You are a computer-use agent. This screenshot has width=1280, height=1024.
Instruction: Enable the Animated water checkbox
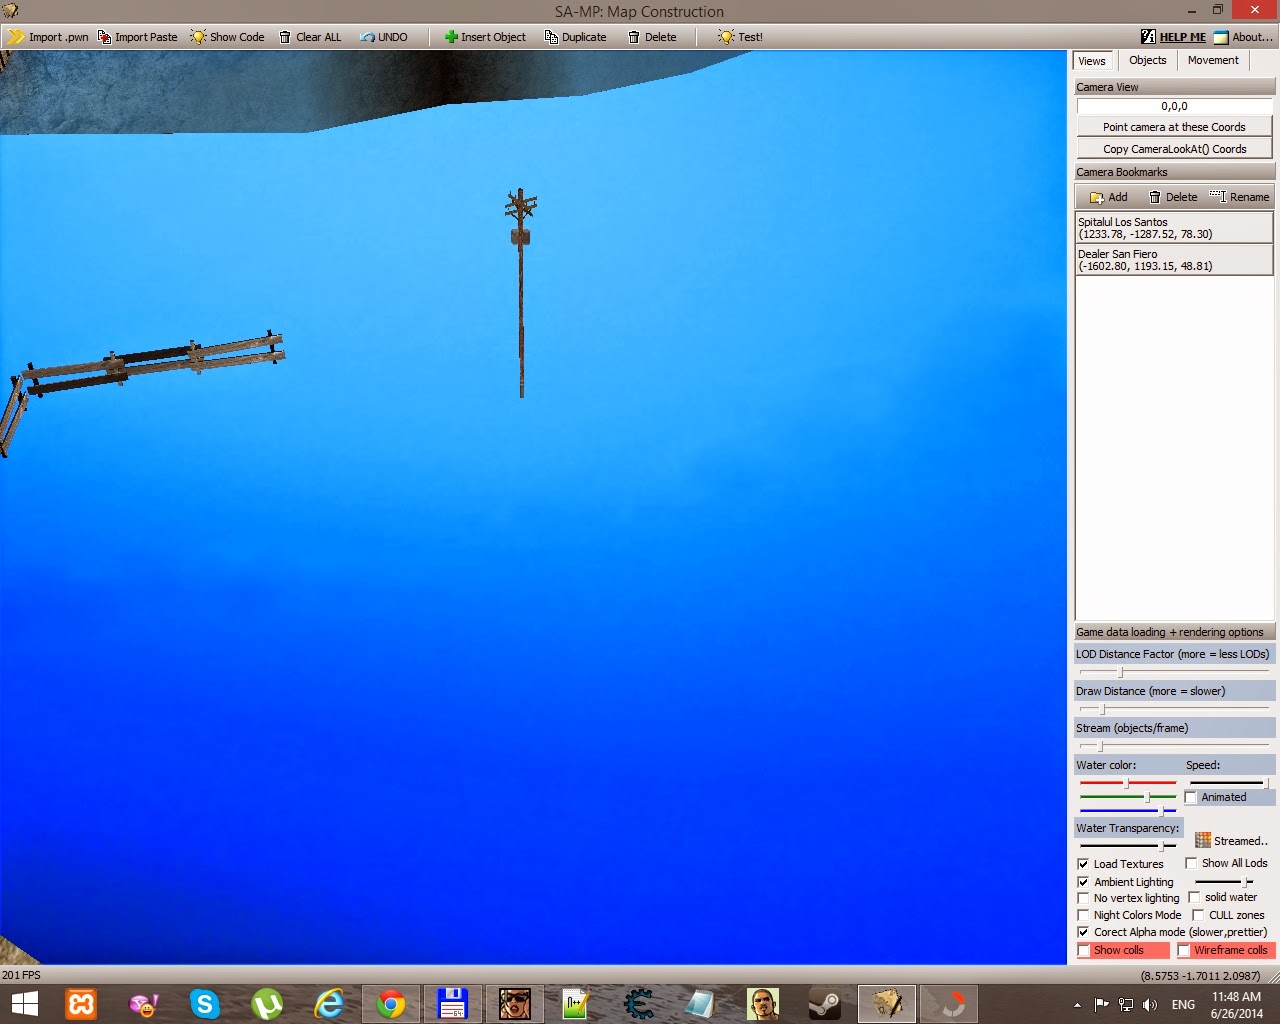point(1191,797)
